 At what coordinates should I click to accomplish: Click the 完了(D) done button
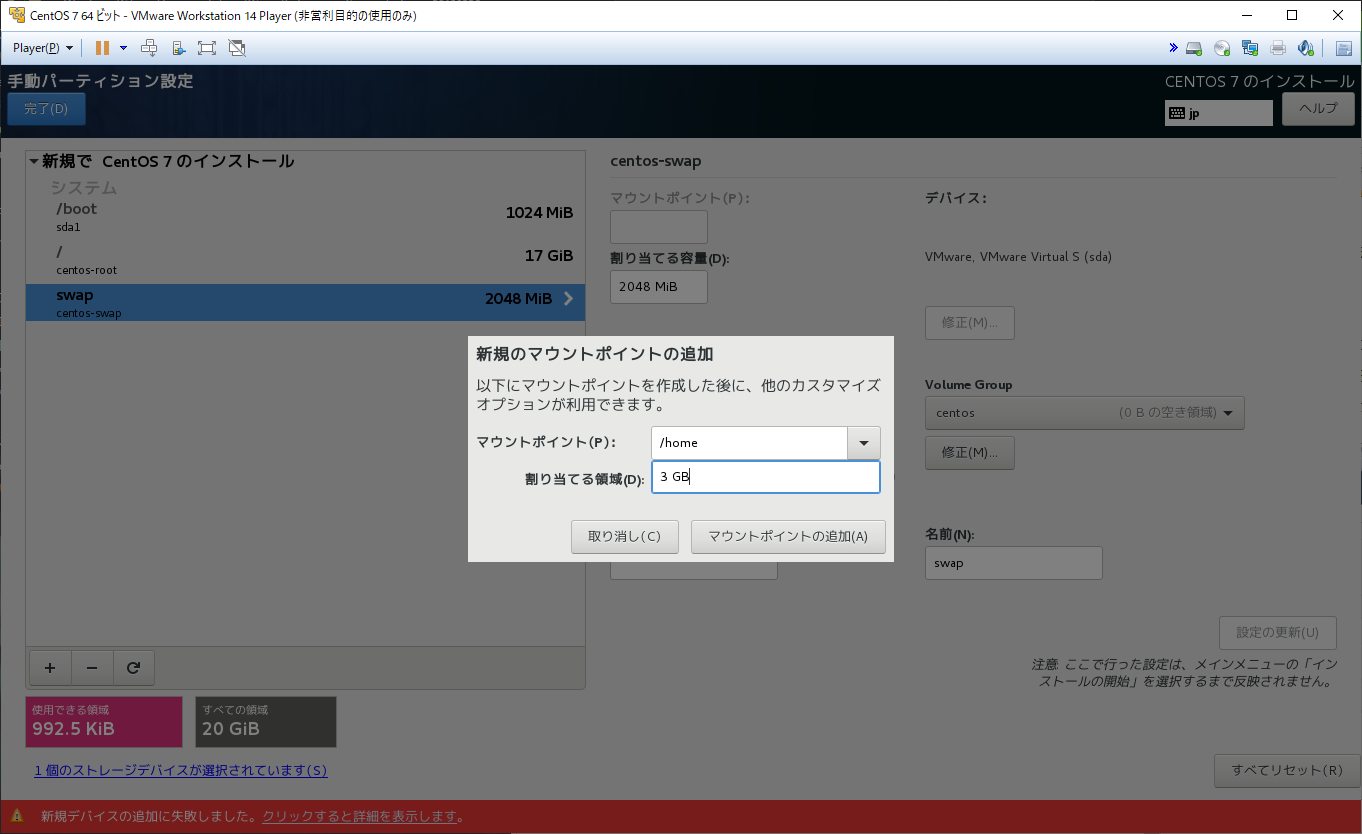[46, 109]
